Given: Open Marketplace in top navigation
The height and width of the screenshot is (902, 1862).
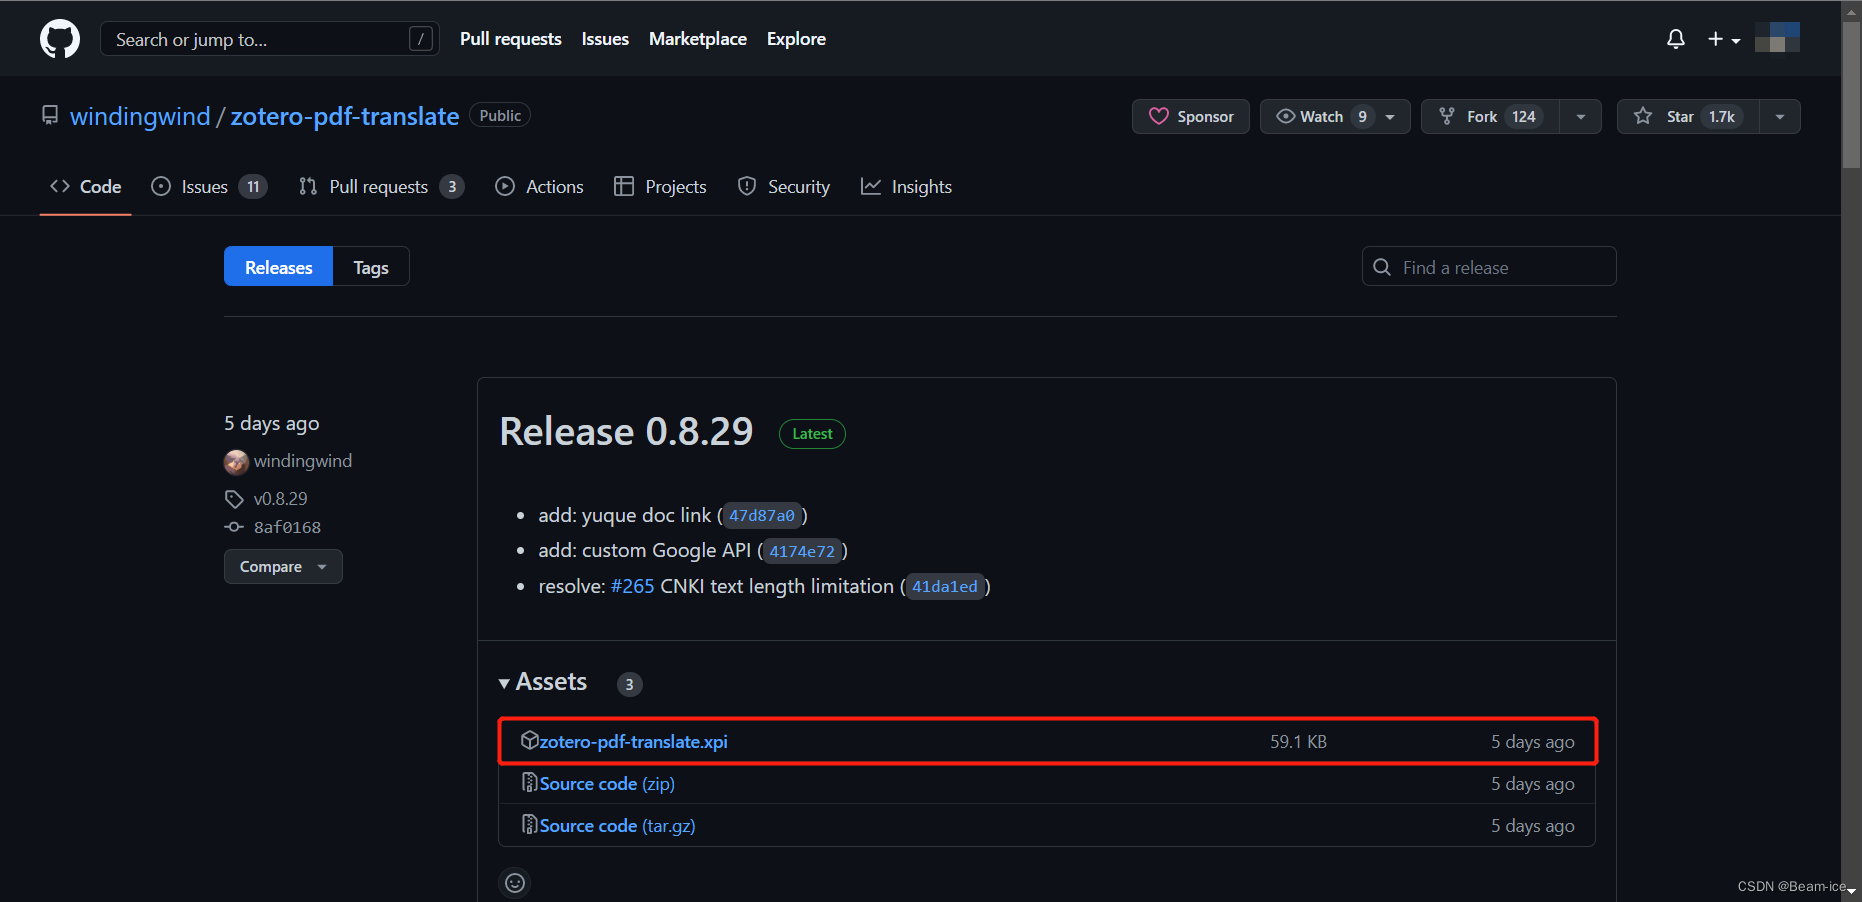Looking at the screenshot, I should [x=698, y=39].
